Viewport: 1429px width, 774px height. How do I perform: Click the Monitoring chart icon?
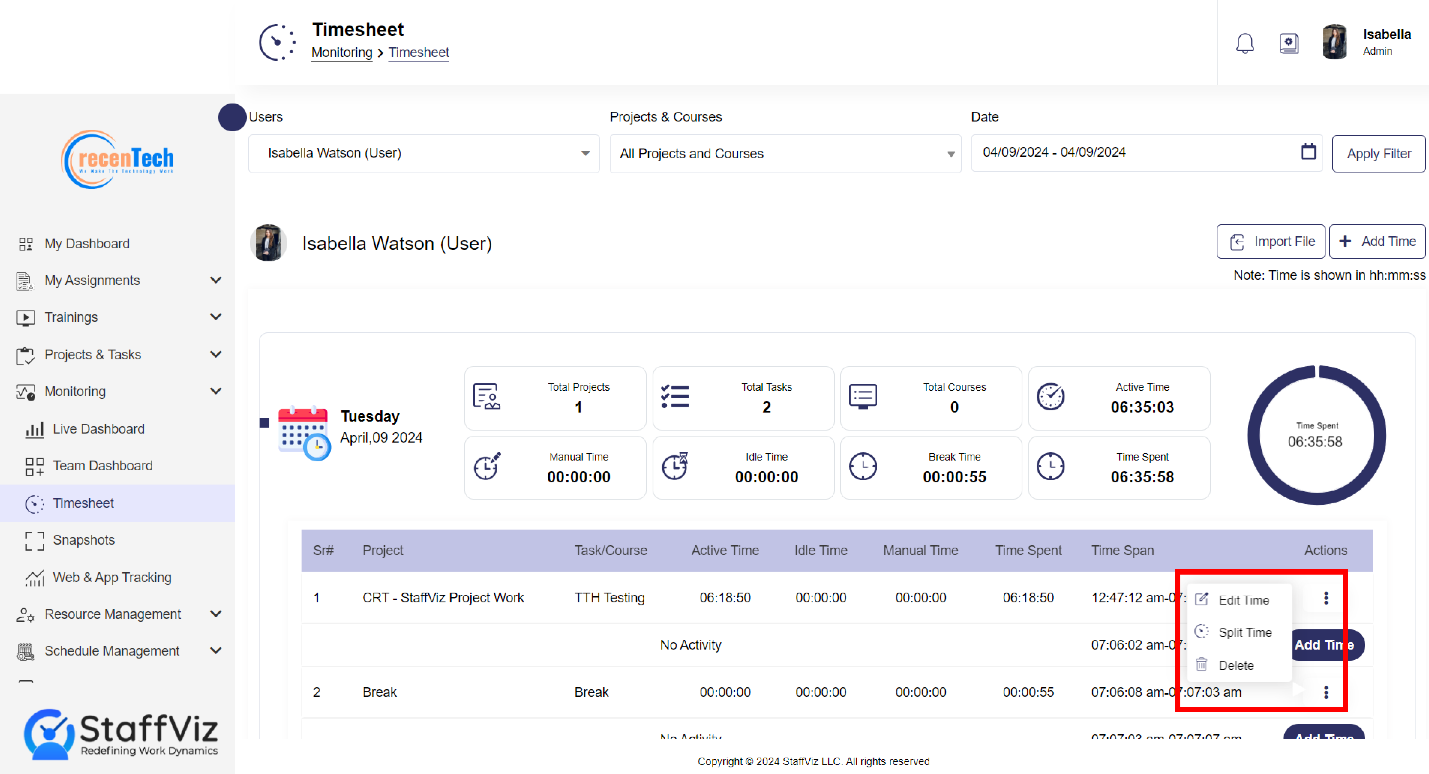pyautogui.click(x=26, y=392)
